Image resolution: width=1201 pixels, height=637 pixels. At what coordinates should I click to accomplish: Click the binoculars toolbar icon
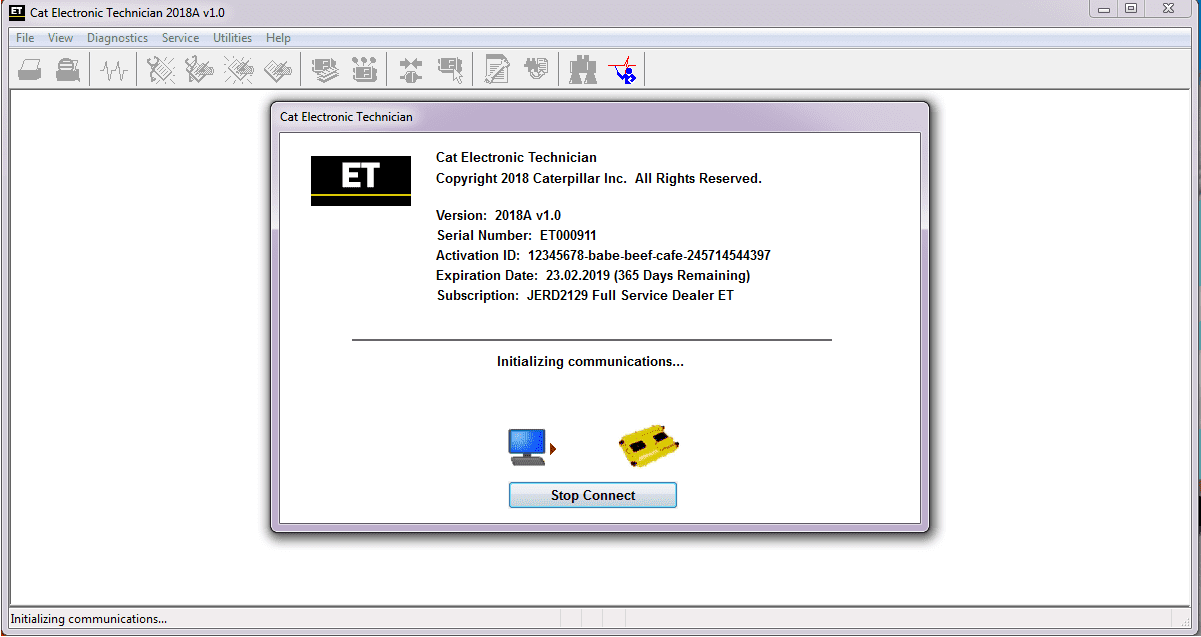[583, 70]
